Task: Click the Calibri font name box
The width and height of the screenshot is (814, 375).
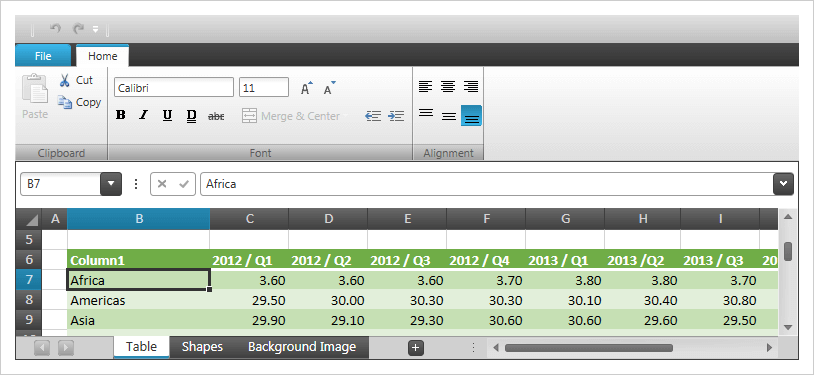Action: [174, 88]
